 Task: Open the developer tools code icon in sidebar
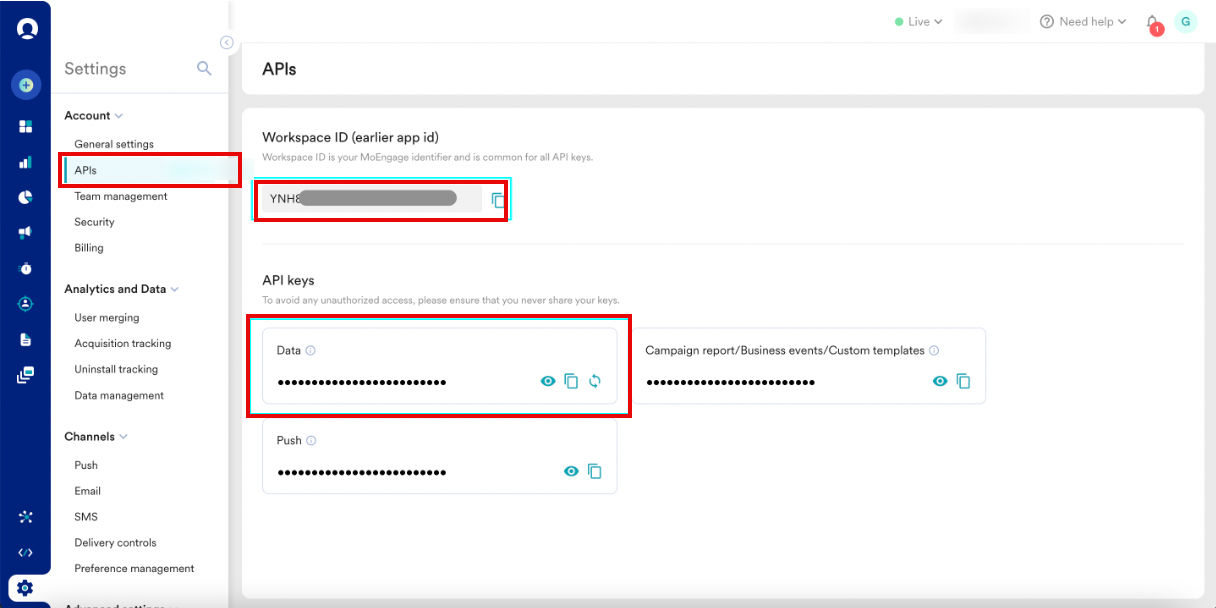26,552
